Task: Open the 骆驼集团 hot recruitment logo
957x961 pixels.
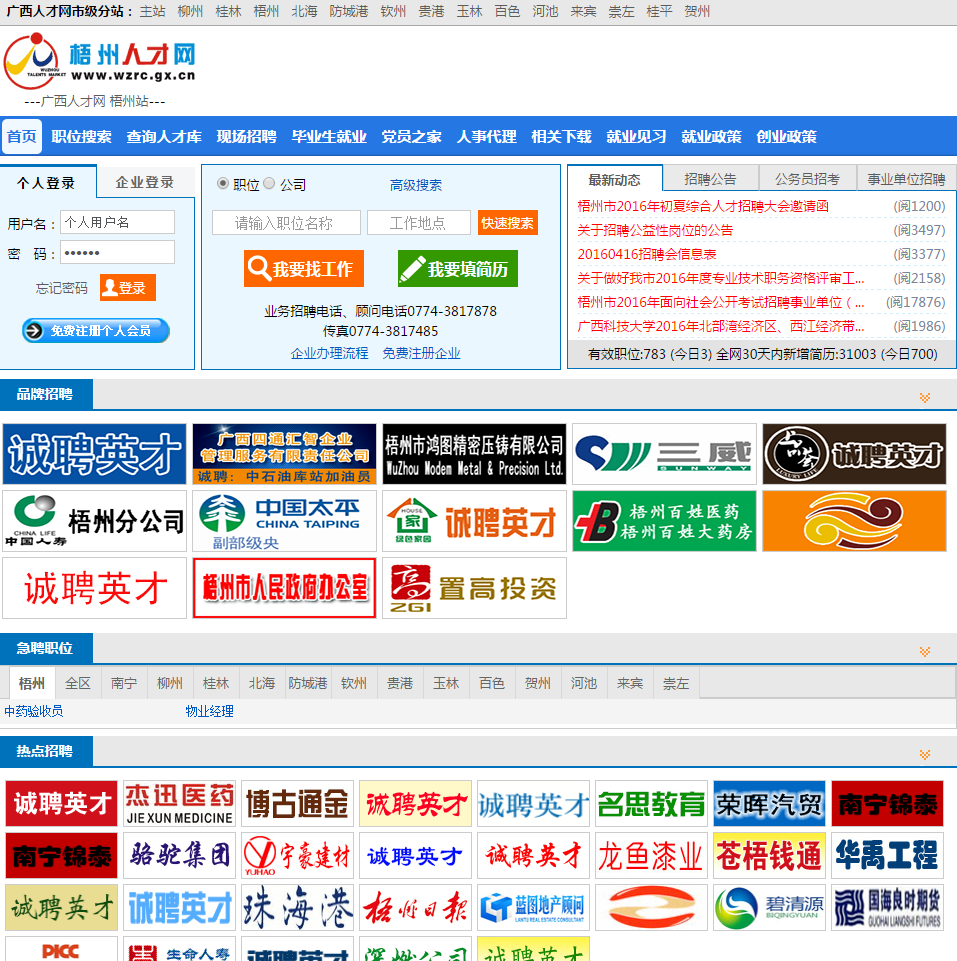Action: tap(180, 856)
